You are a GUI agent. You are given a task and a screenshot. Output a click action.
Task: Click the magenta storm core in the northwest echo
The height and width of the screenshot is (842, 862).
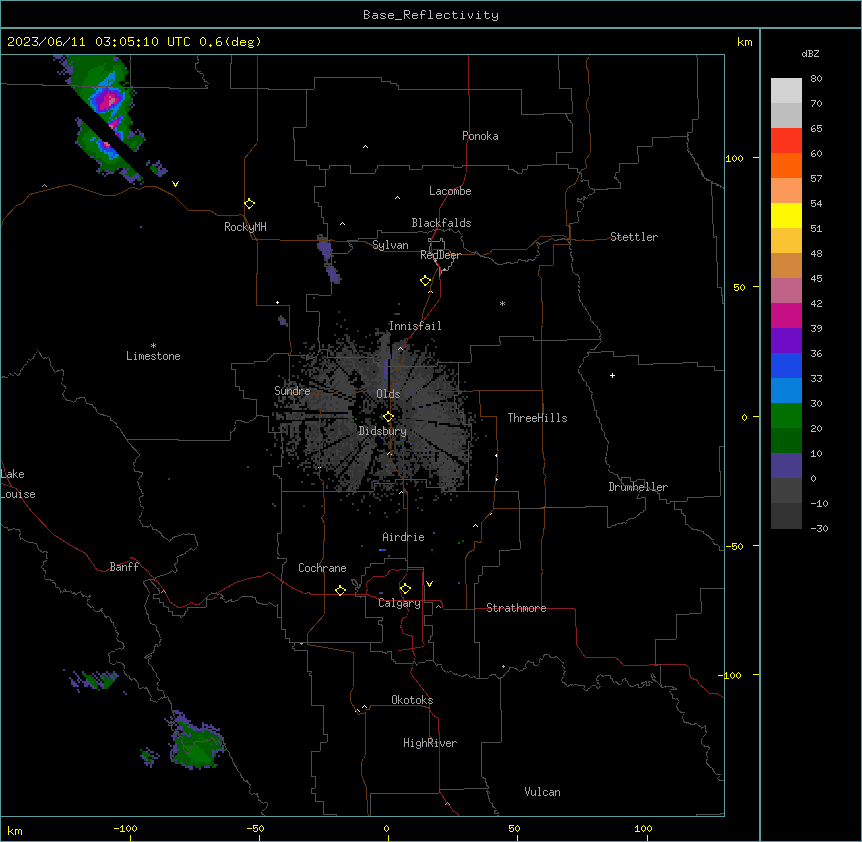109,101
